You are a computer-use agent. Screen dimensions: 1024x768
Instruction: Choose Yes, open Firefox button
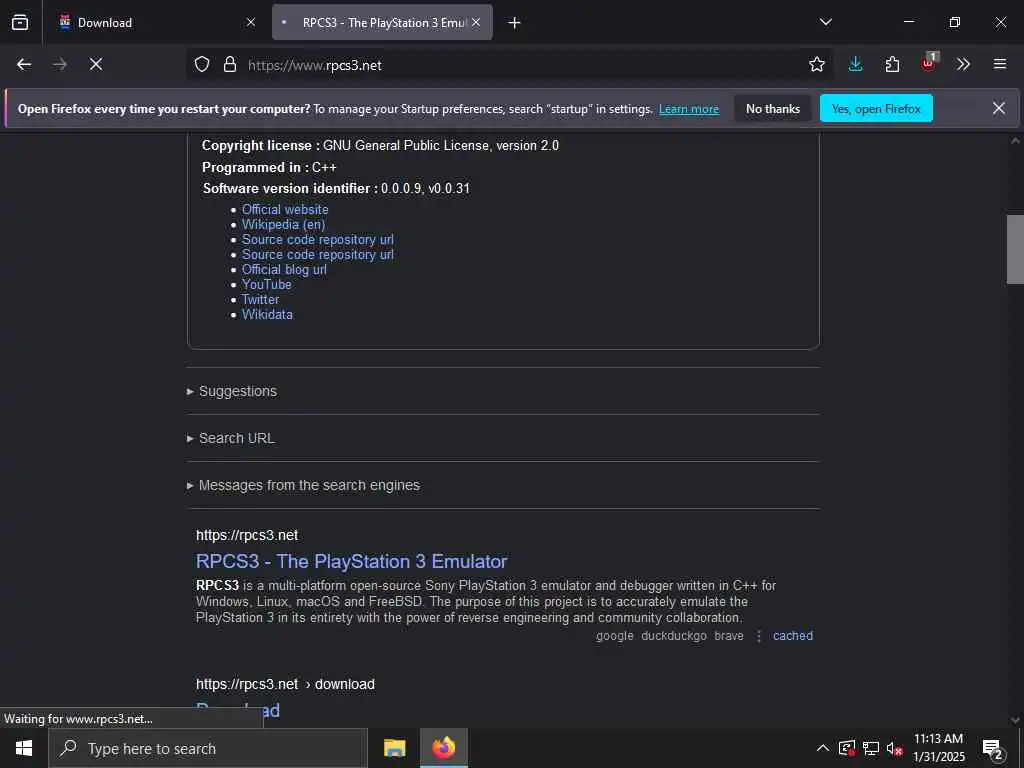click(876, 108)
